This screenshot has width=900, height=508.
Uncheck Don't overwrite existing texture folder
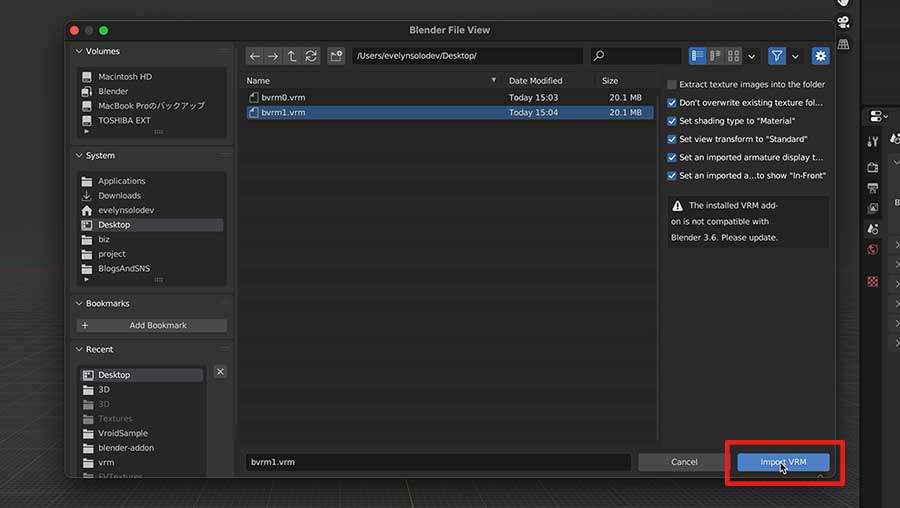(x=672, y=103)
